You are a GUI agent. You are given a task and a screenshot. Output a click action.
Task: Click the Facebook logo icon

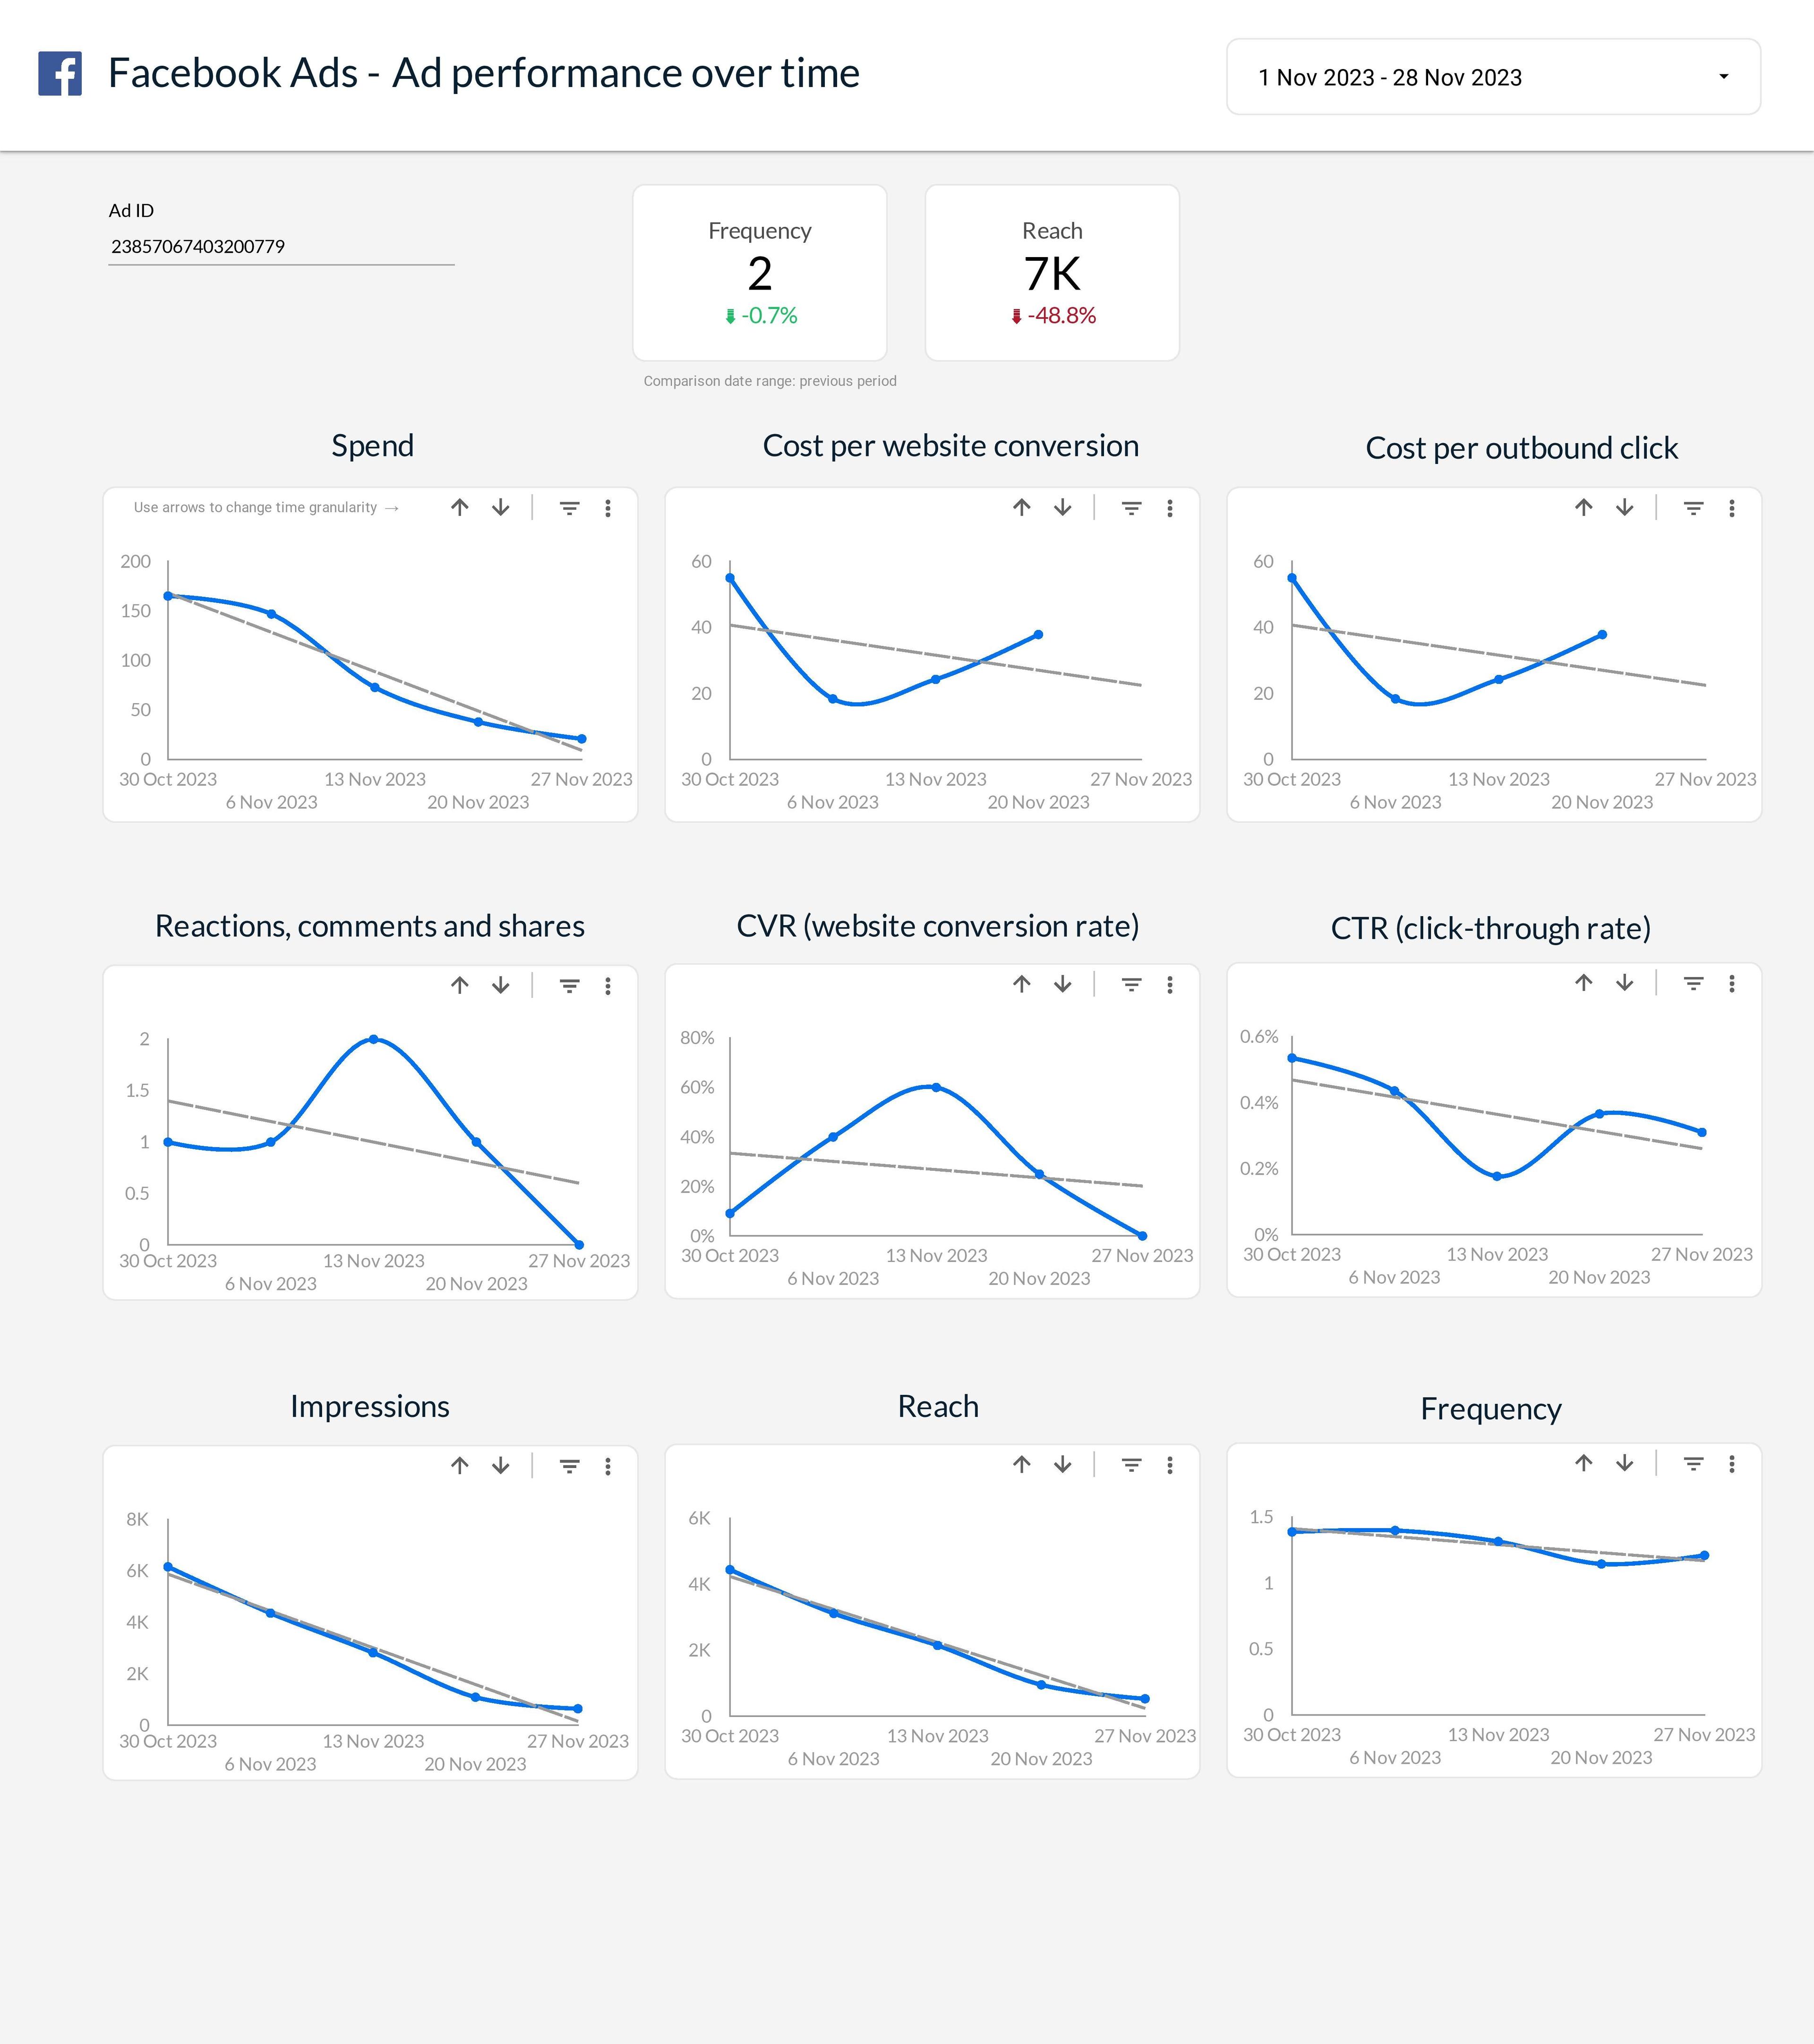point(60,74)
